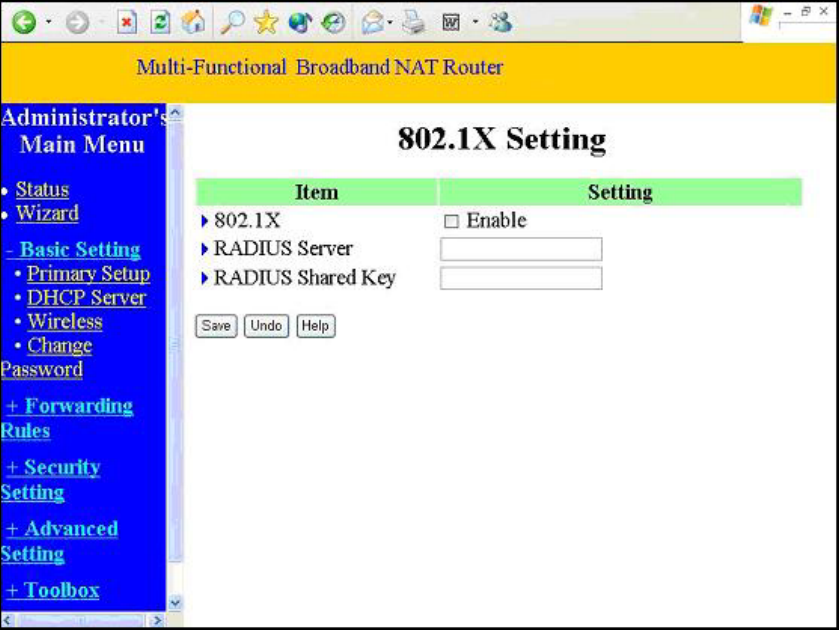Refresh the page with the green arrows icon

(x=160, y=22)
